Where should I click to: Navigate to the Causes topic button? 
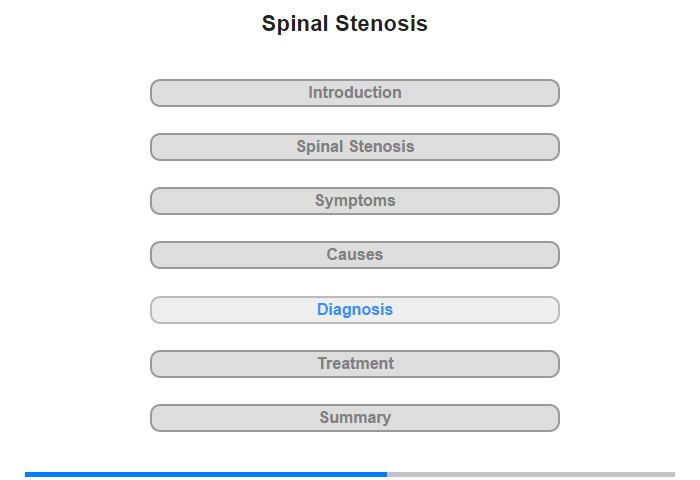(355, 255)
